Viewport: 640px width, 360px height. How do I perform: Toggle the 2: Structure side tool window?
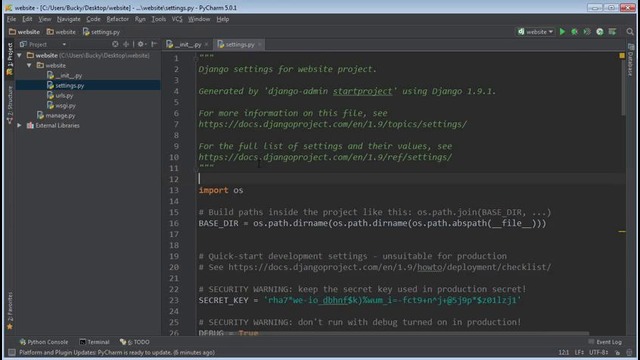click(x=10, y=104)
